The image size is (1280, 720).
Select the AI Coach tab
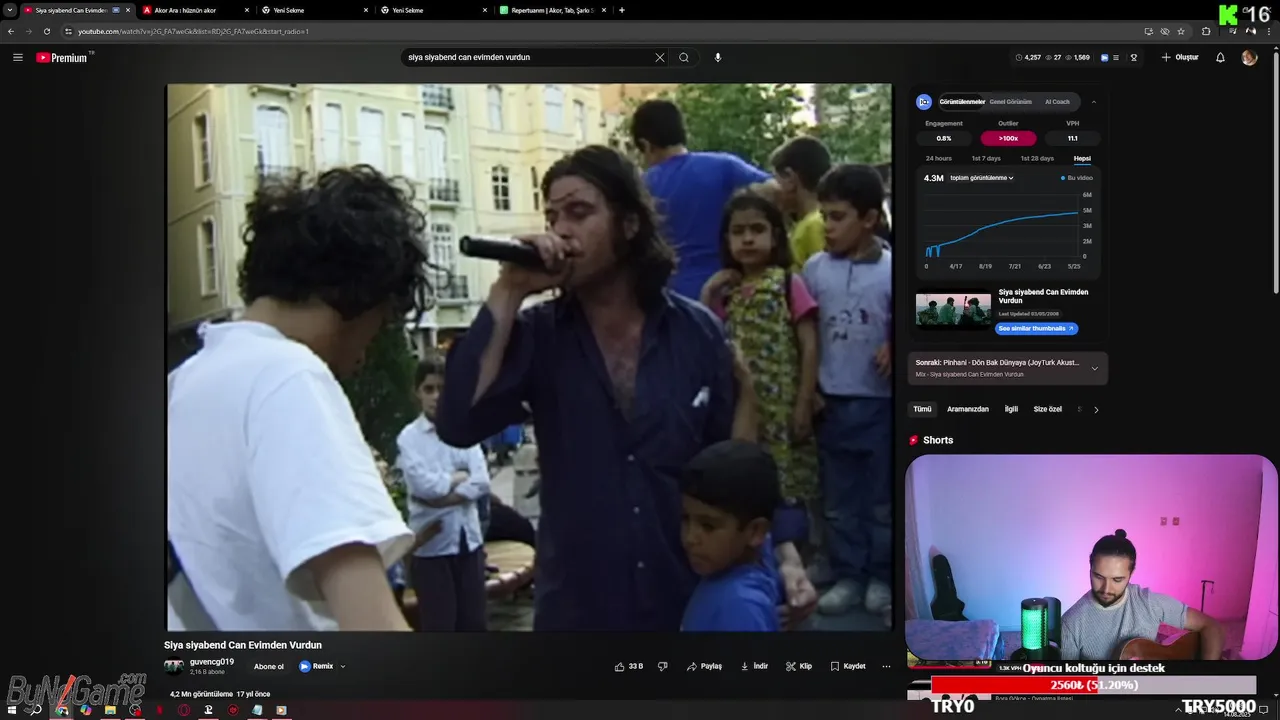(1057, 102)
